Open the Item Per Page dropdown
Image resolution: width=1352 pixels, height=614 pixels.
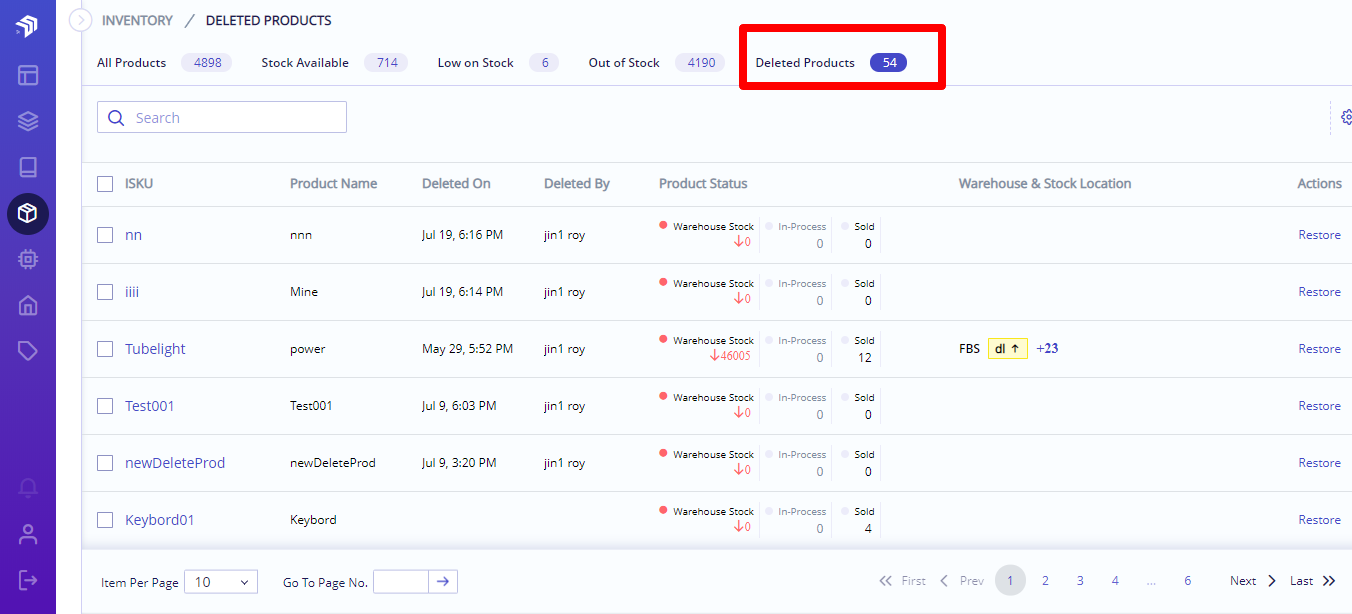coord(221,582)
